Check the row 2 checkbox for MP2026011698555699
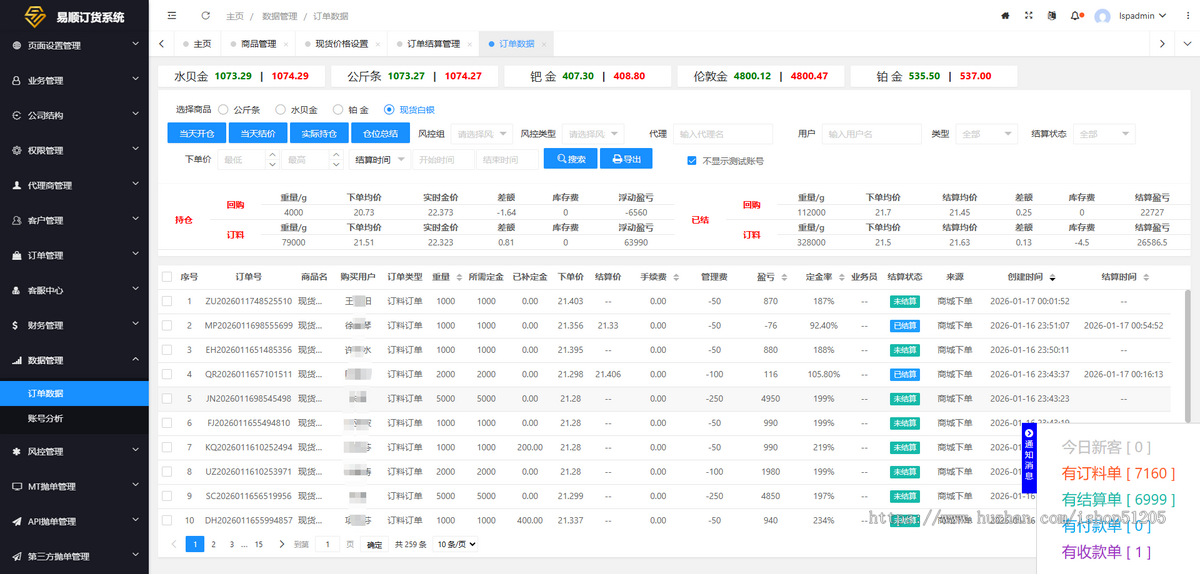The height and width of the screenshot is (574, 1200). tap(166, 325)
